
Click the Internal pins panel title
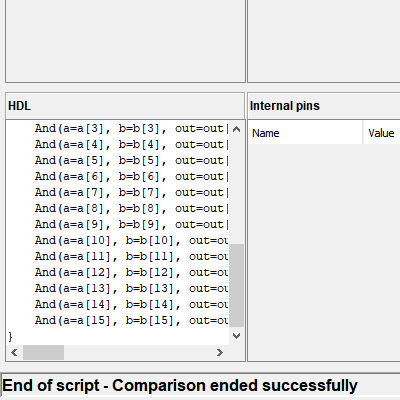click(285, 106)
